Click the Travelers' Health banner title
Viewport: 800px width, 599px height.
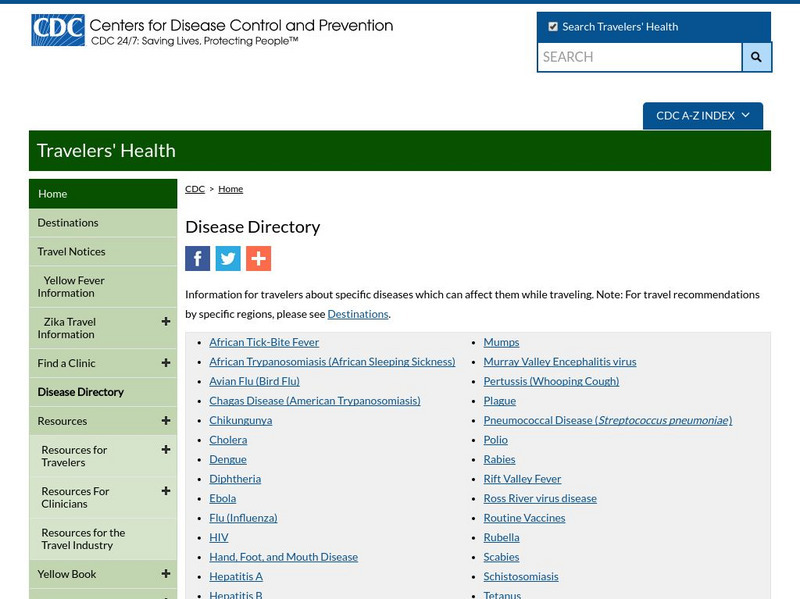pyautogui.click(x=106, y=151)
